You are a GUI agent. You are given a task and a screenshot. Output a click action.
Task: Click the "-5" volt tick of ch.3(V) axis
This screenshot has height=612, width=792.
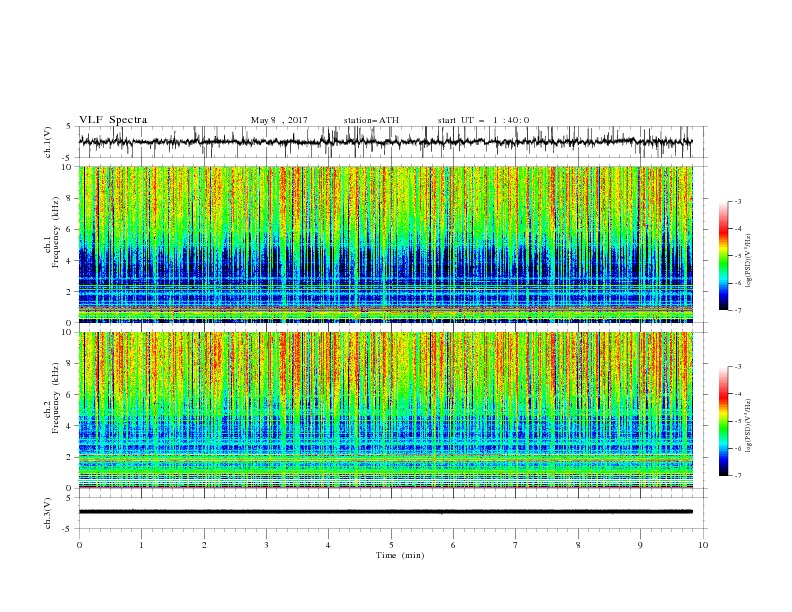[68, 529]
